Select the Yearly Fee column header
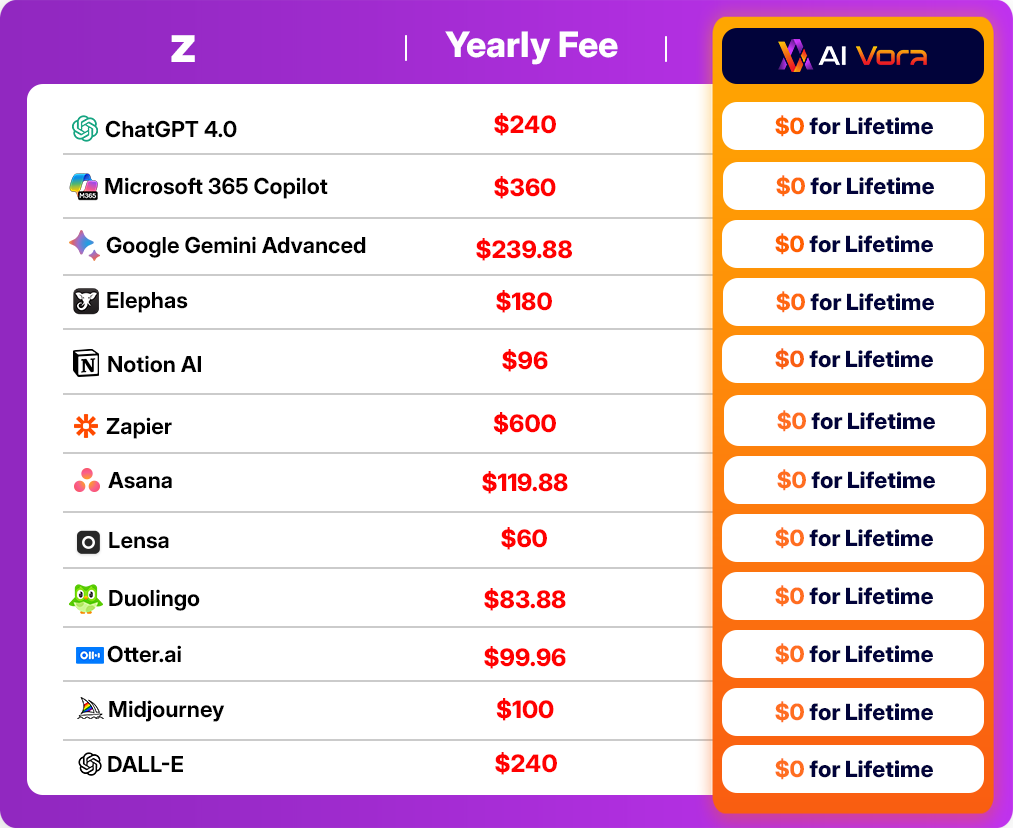The width and height of the screenshot is (1013, 828). click(x=531, y=46)
